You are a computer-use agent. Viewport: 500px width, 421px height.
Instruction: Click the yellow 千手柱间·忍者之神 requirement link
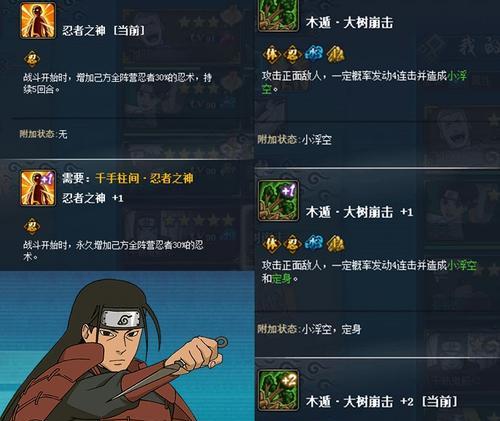coord(144,178)
